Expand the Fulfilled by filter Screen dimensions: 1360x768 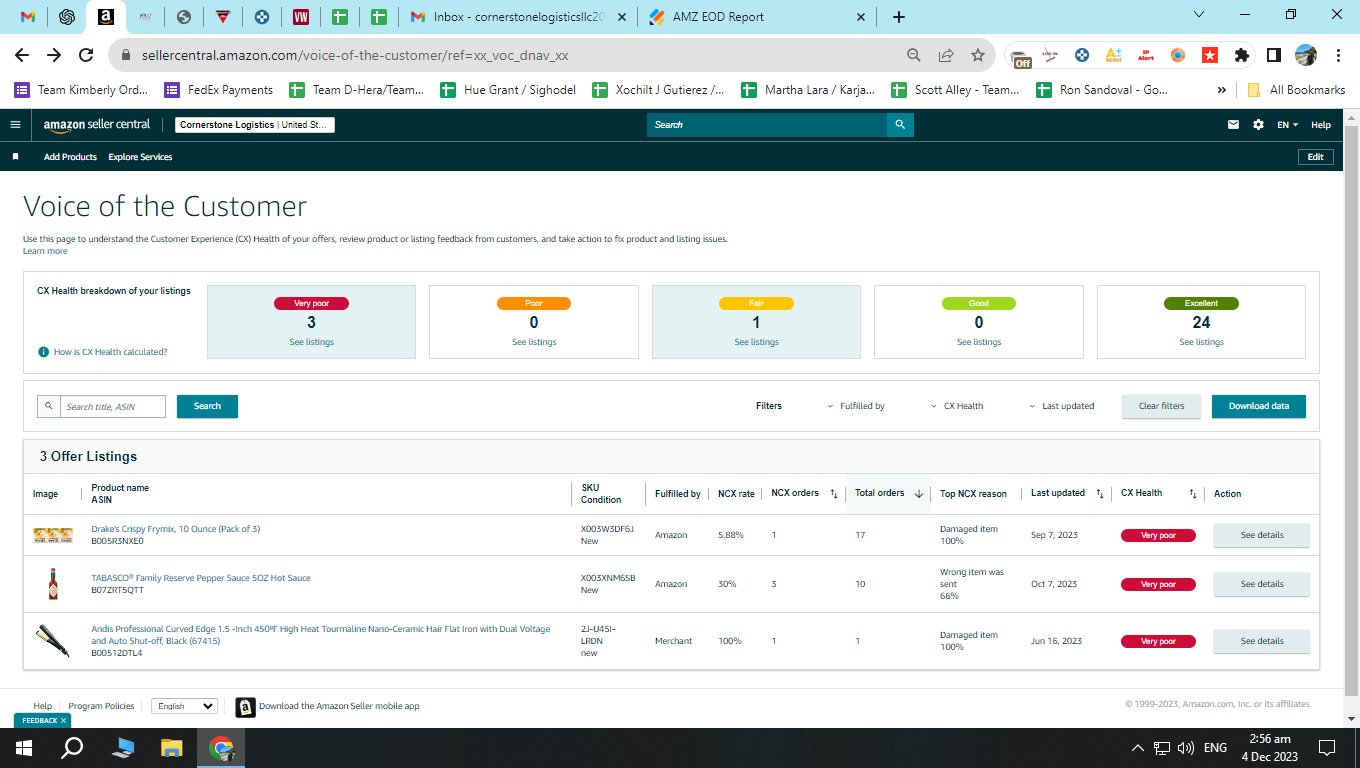pos(857,406)
